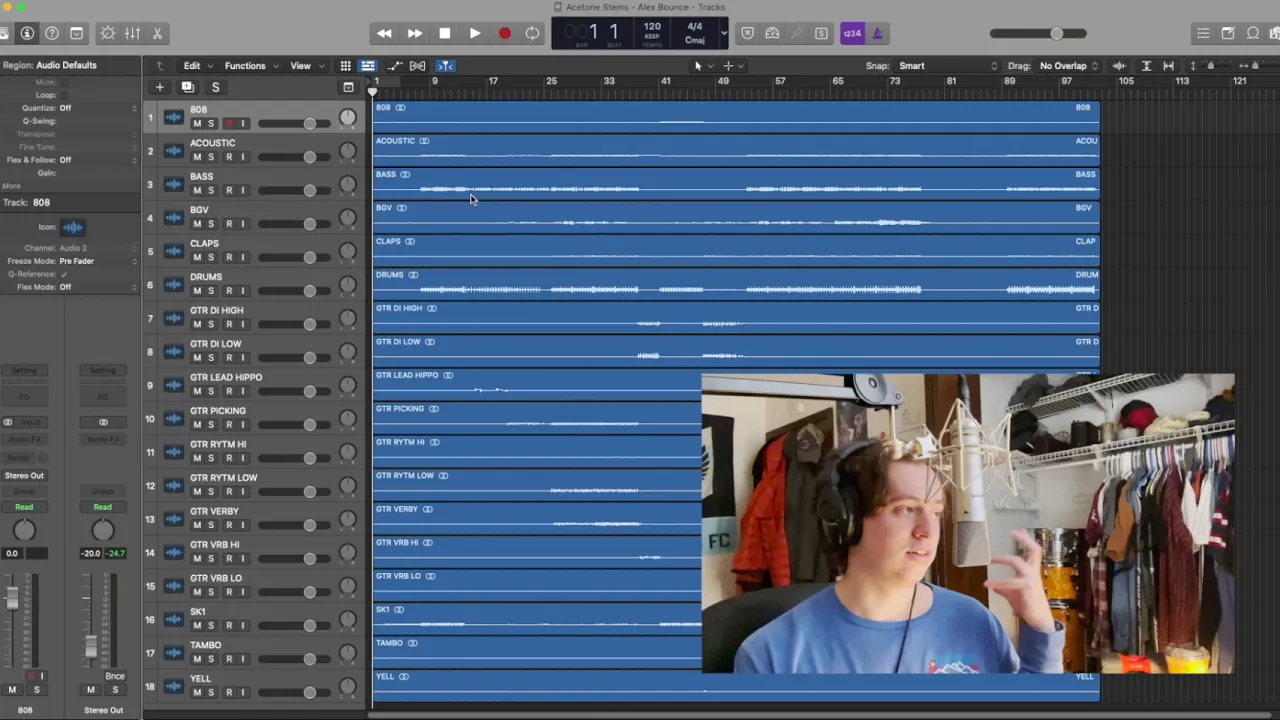Fast forward playback in transport
This screenshot has width=1280, height=720.
(414, 33)
